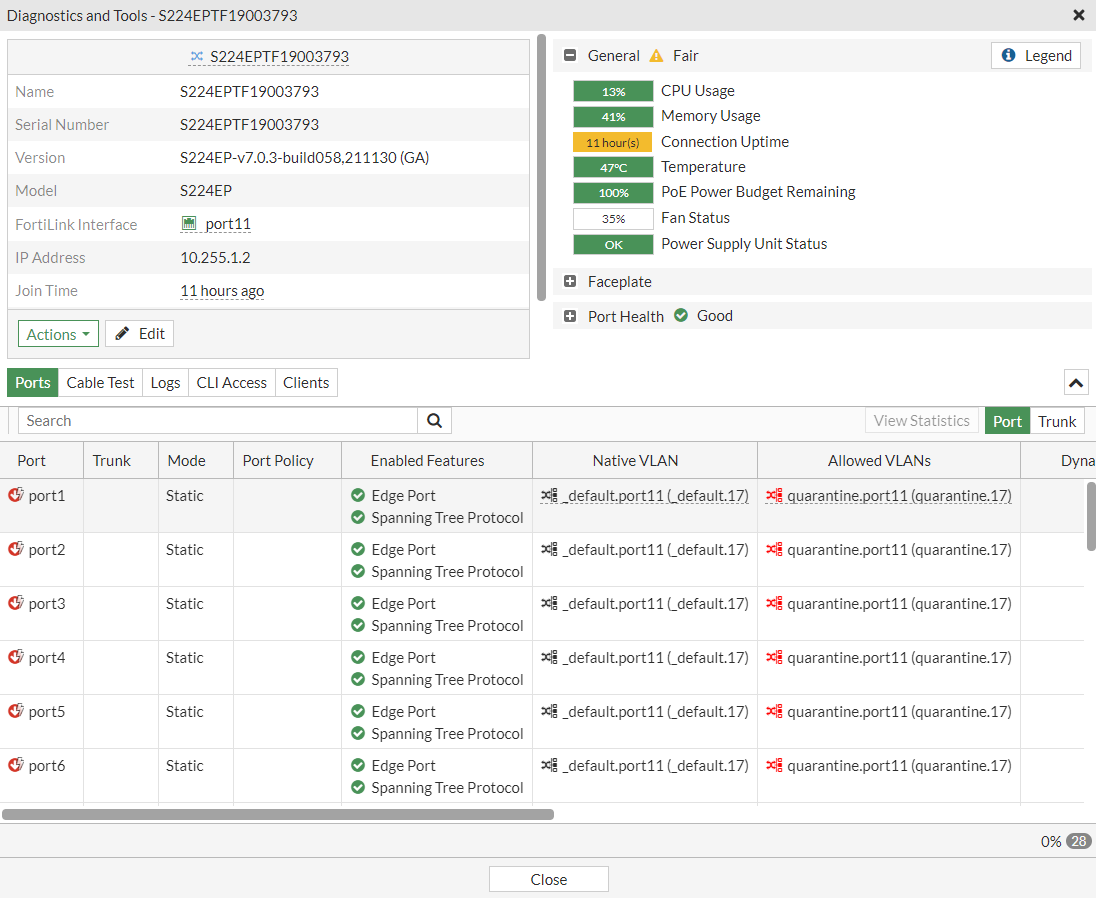Click the switch icon beside S224EPTF19003793 title
This screenshot has height=898, width=1096.
click(196, 56)
